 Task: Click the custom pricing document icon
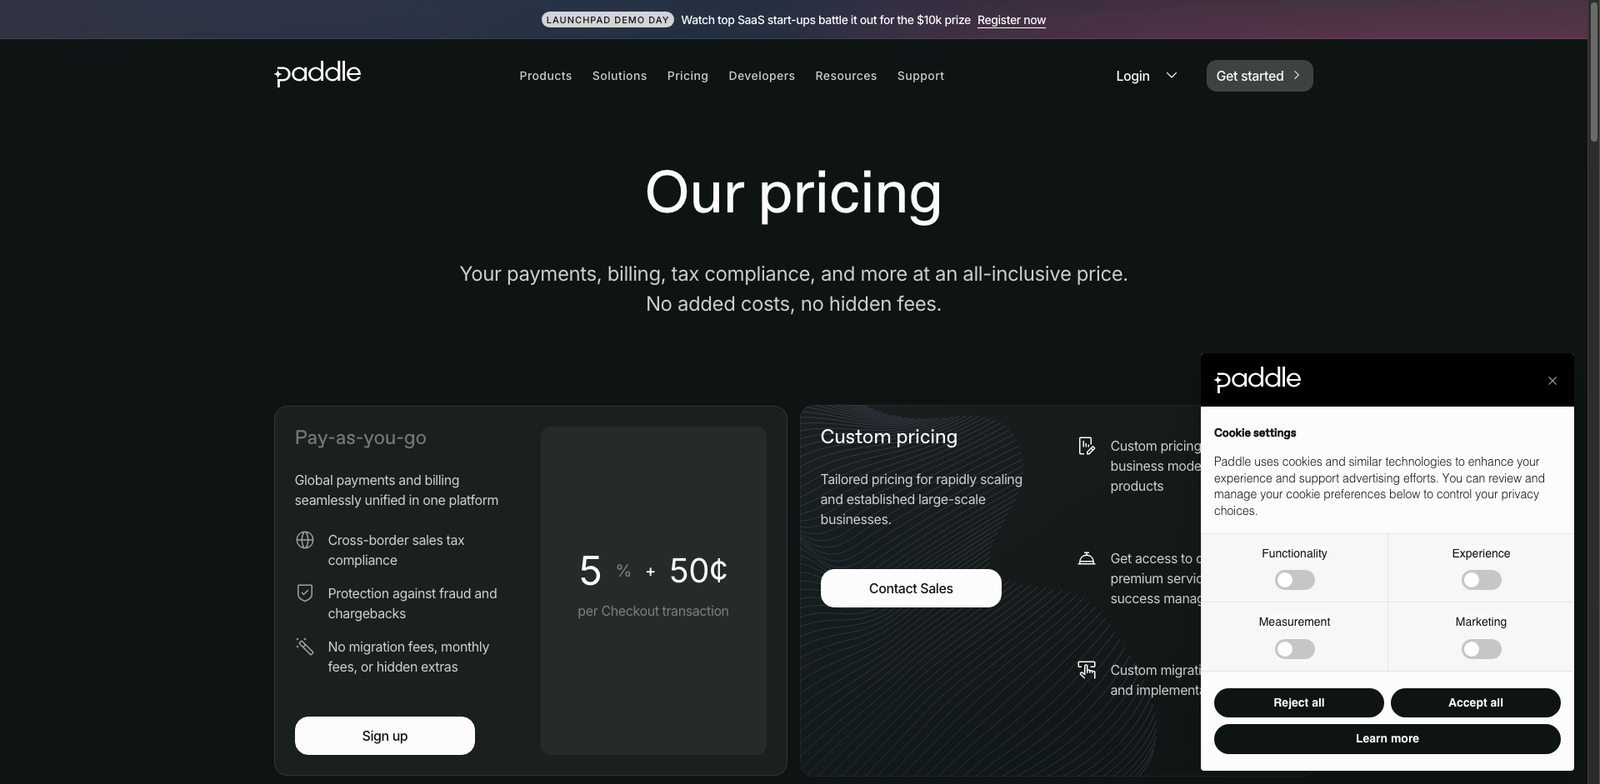coord(1086,446)
